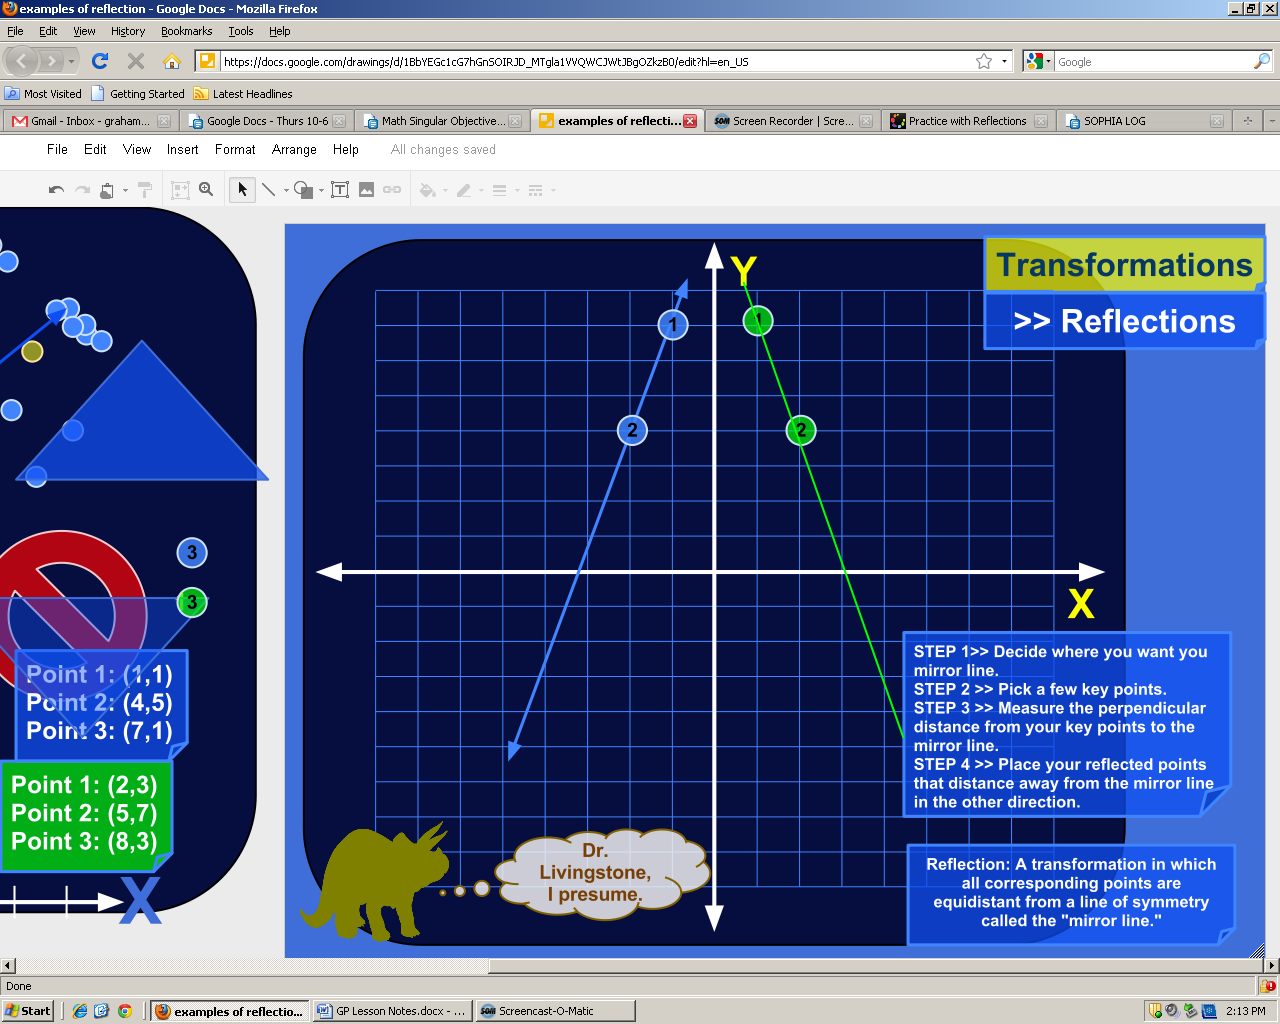Expand the Shape tool dropdown arrow
The width and height of the screenshot is (1280, 1024).
pos(322,190)
